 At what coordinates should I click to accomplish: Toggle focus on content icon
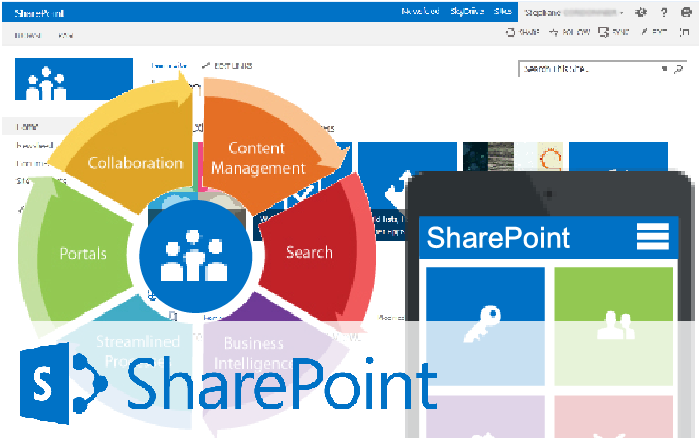(684, 32)
